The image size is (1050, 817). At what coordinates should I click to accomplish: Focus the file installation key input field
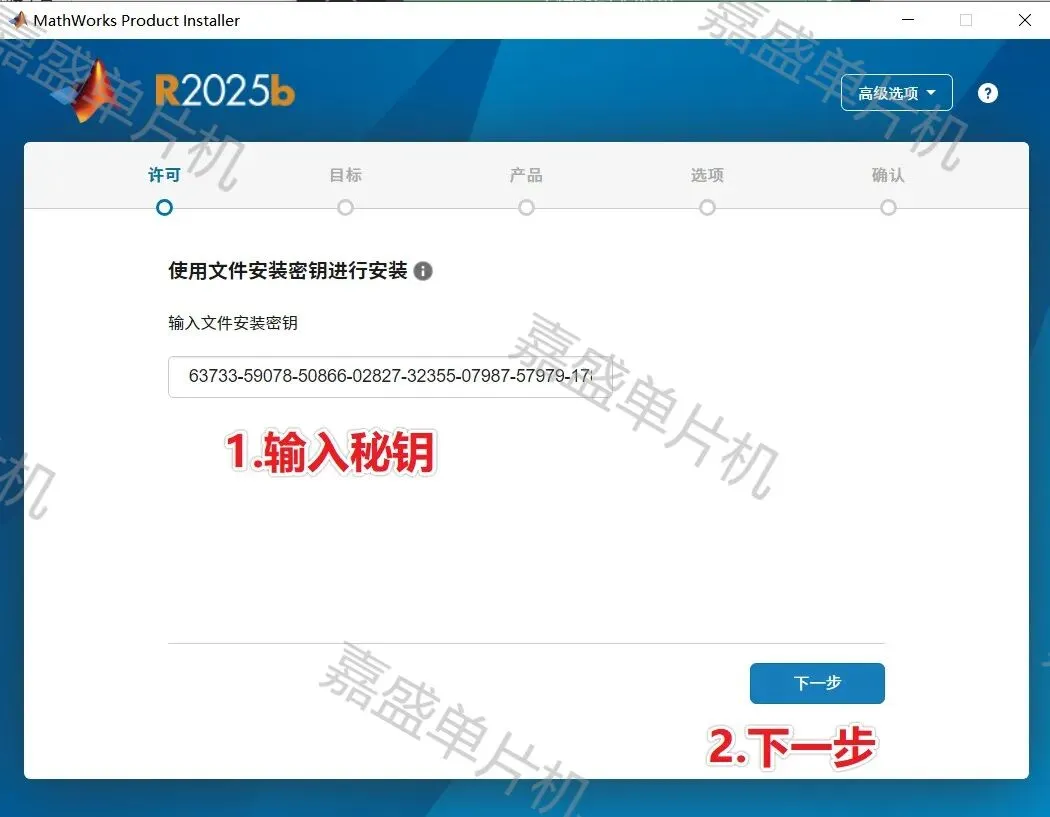click(x=390, y=376)
